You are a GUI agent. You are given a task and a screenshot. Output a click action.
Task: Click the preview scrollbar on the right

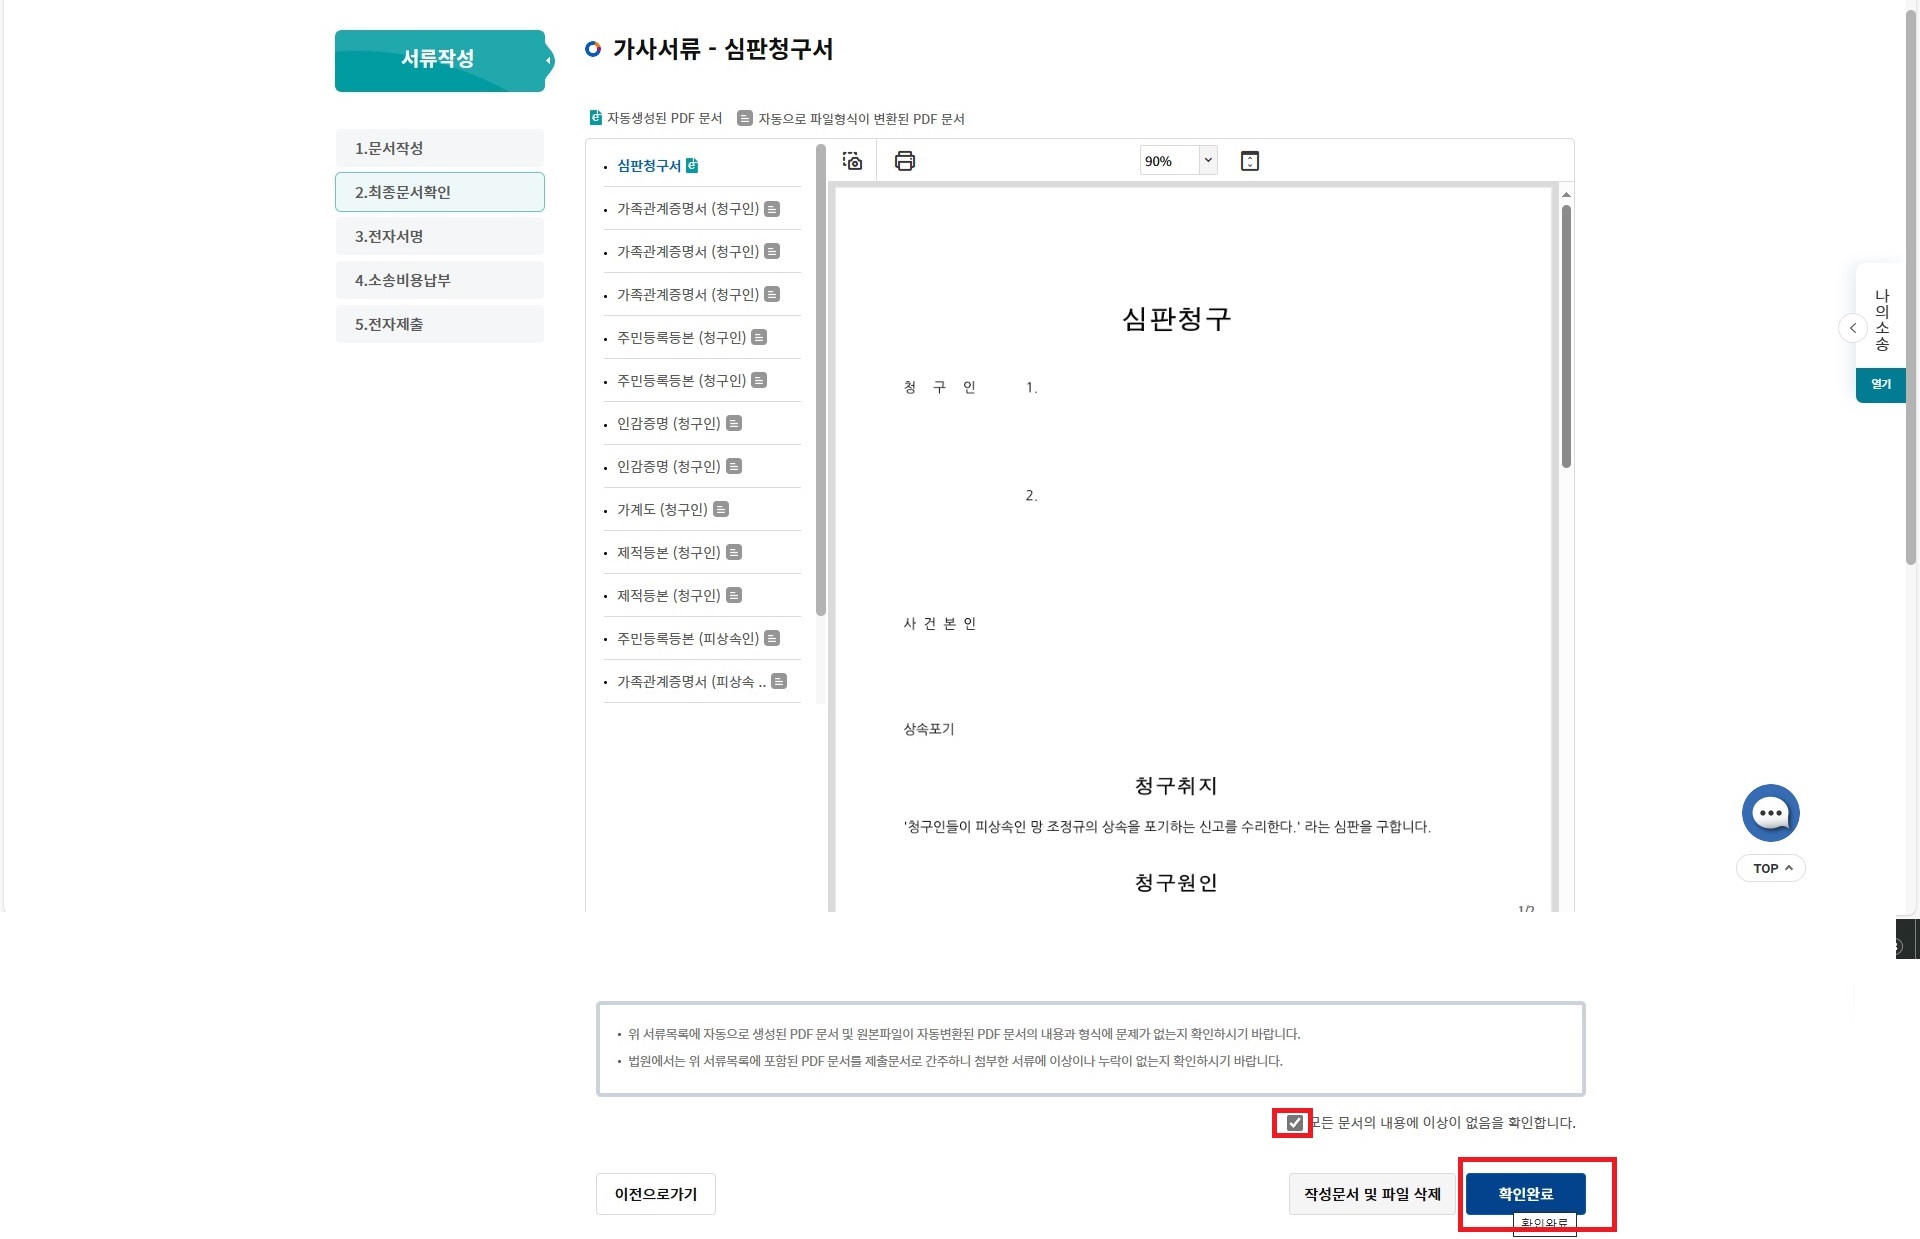pyautogui.click(x=1565, y=330)
